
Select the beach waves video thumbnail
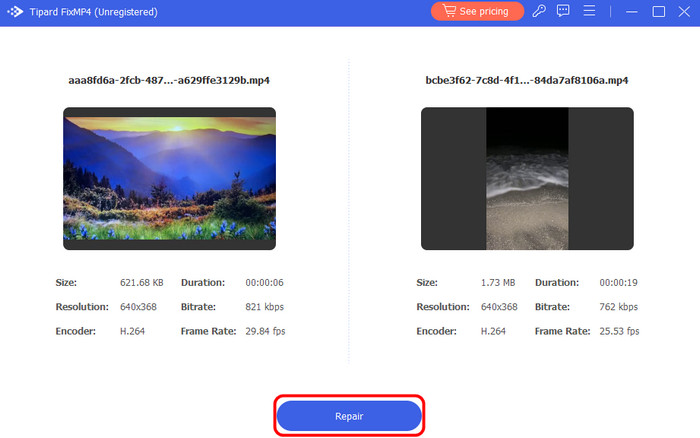click(x=527, y=178)
